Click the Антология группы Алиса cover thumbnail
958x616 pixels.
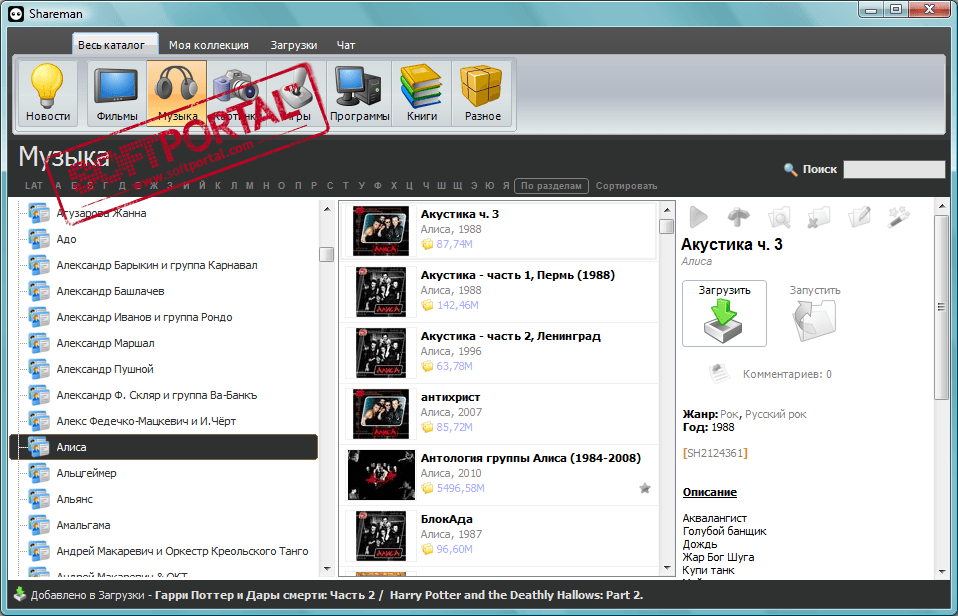[381, 475]
